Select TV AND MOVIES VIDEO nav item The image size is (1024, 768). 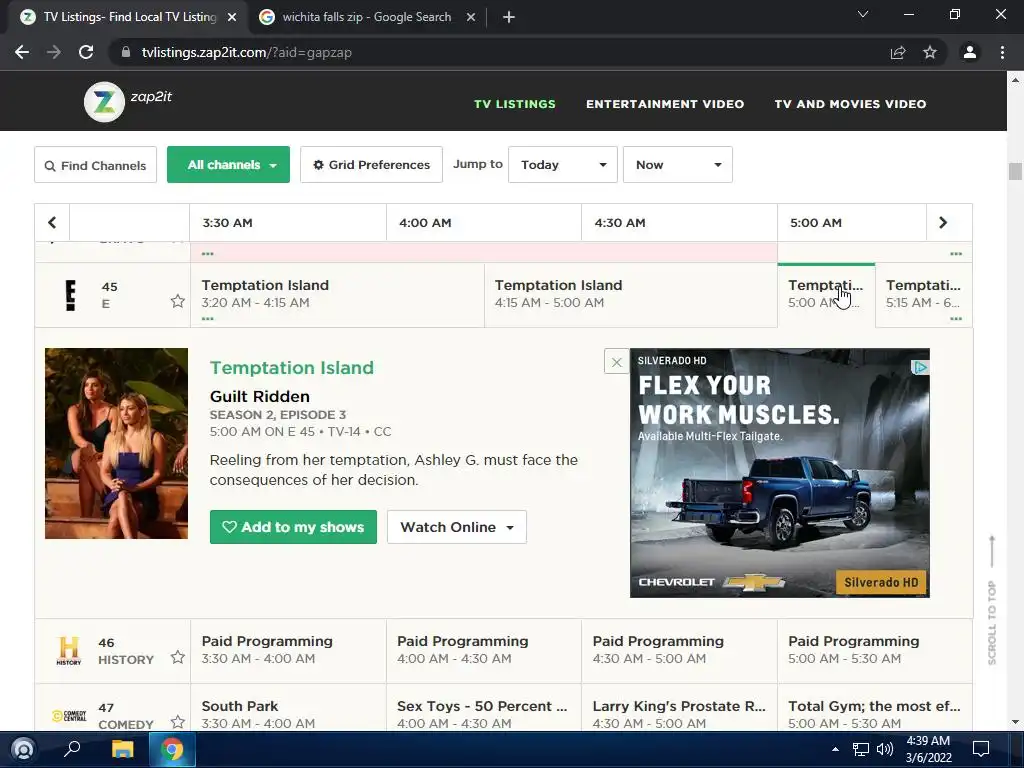point(850,104)
